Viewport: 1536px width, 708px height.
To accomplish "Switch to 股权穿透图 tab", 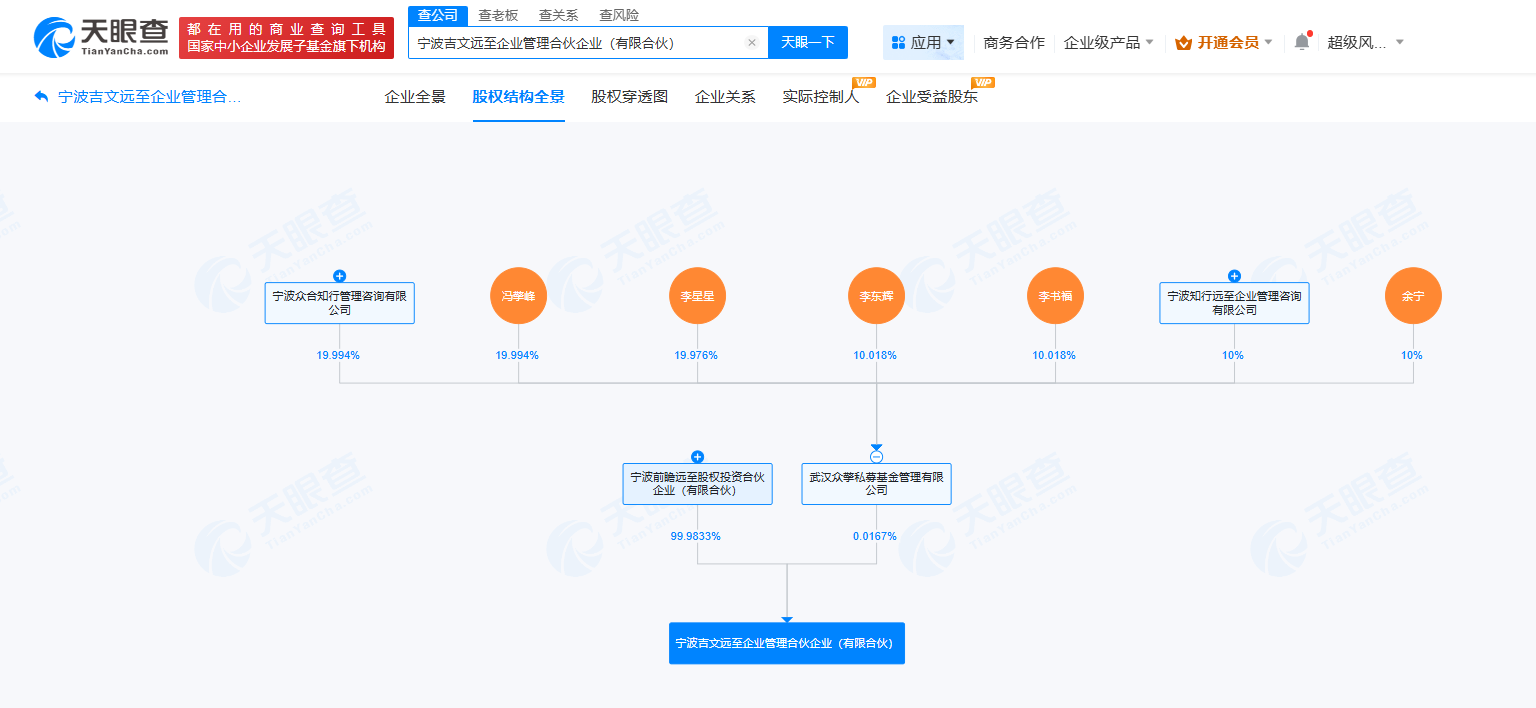I will coord(628,97).
